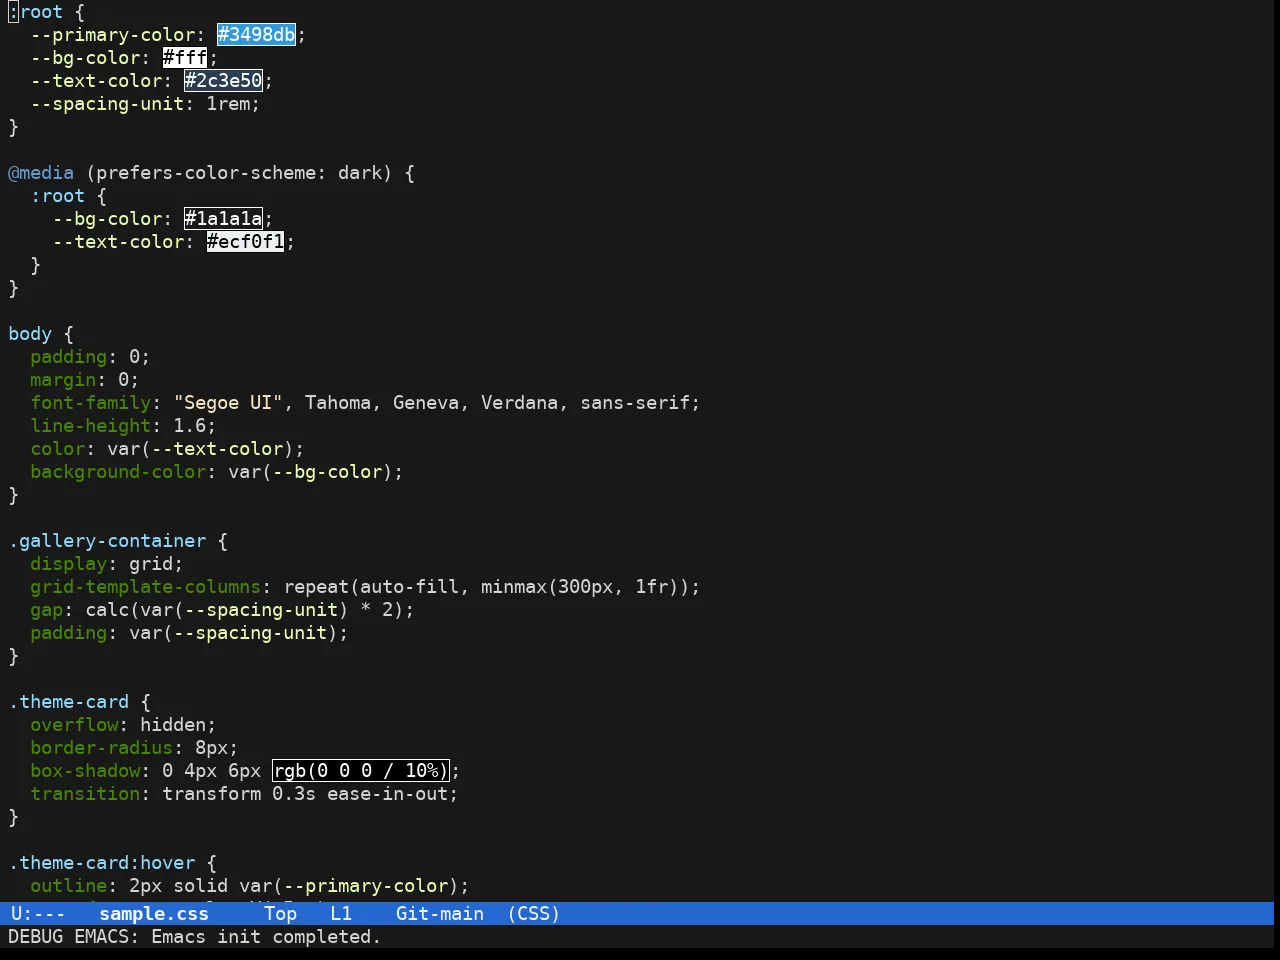The image size is (1280, 960).
Task: Click the #ecf0f1 dark text color value
Action: (x=246, y=242)
